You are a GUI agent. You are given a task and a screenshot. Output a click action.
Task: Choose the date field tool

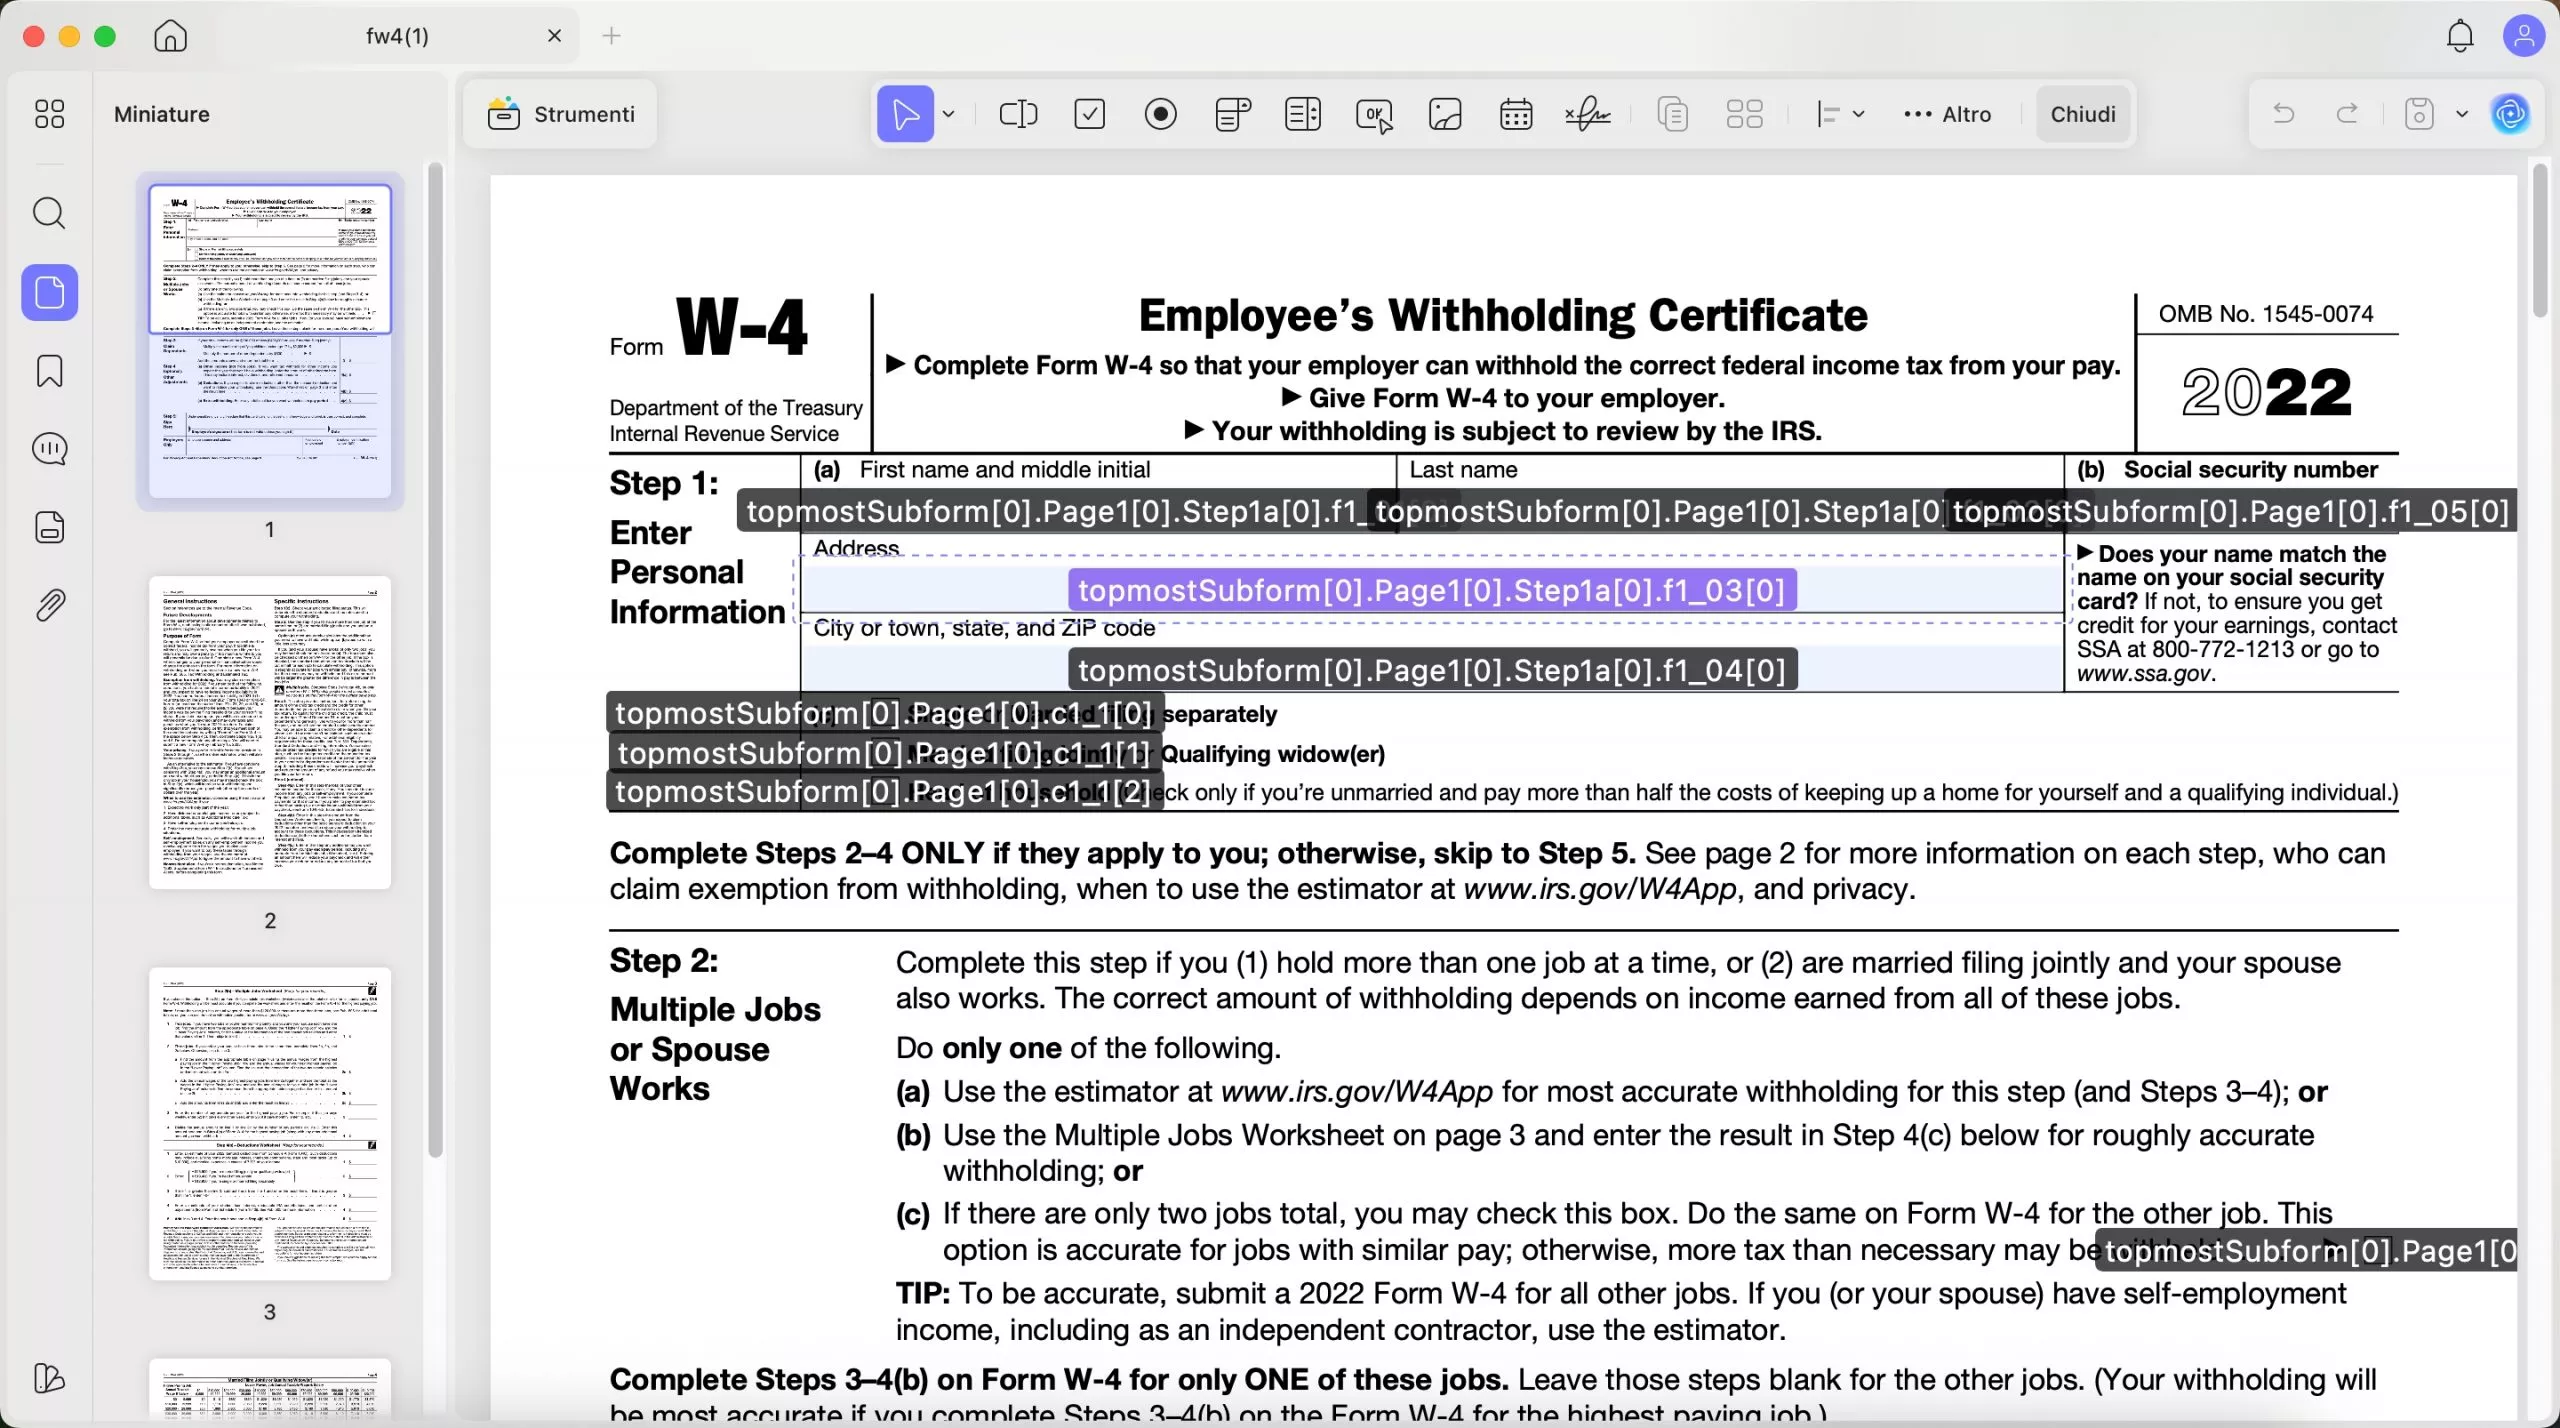(1516, 114)
